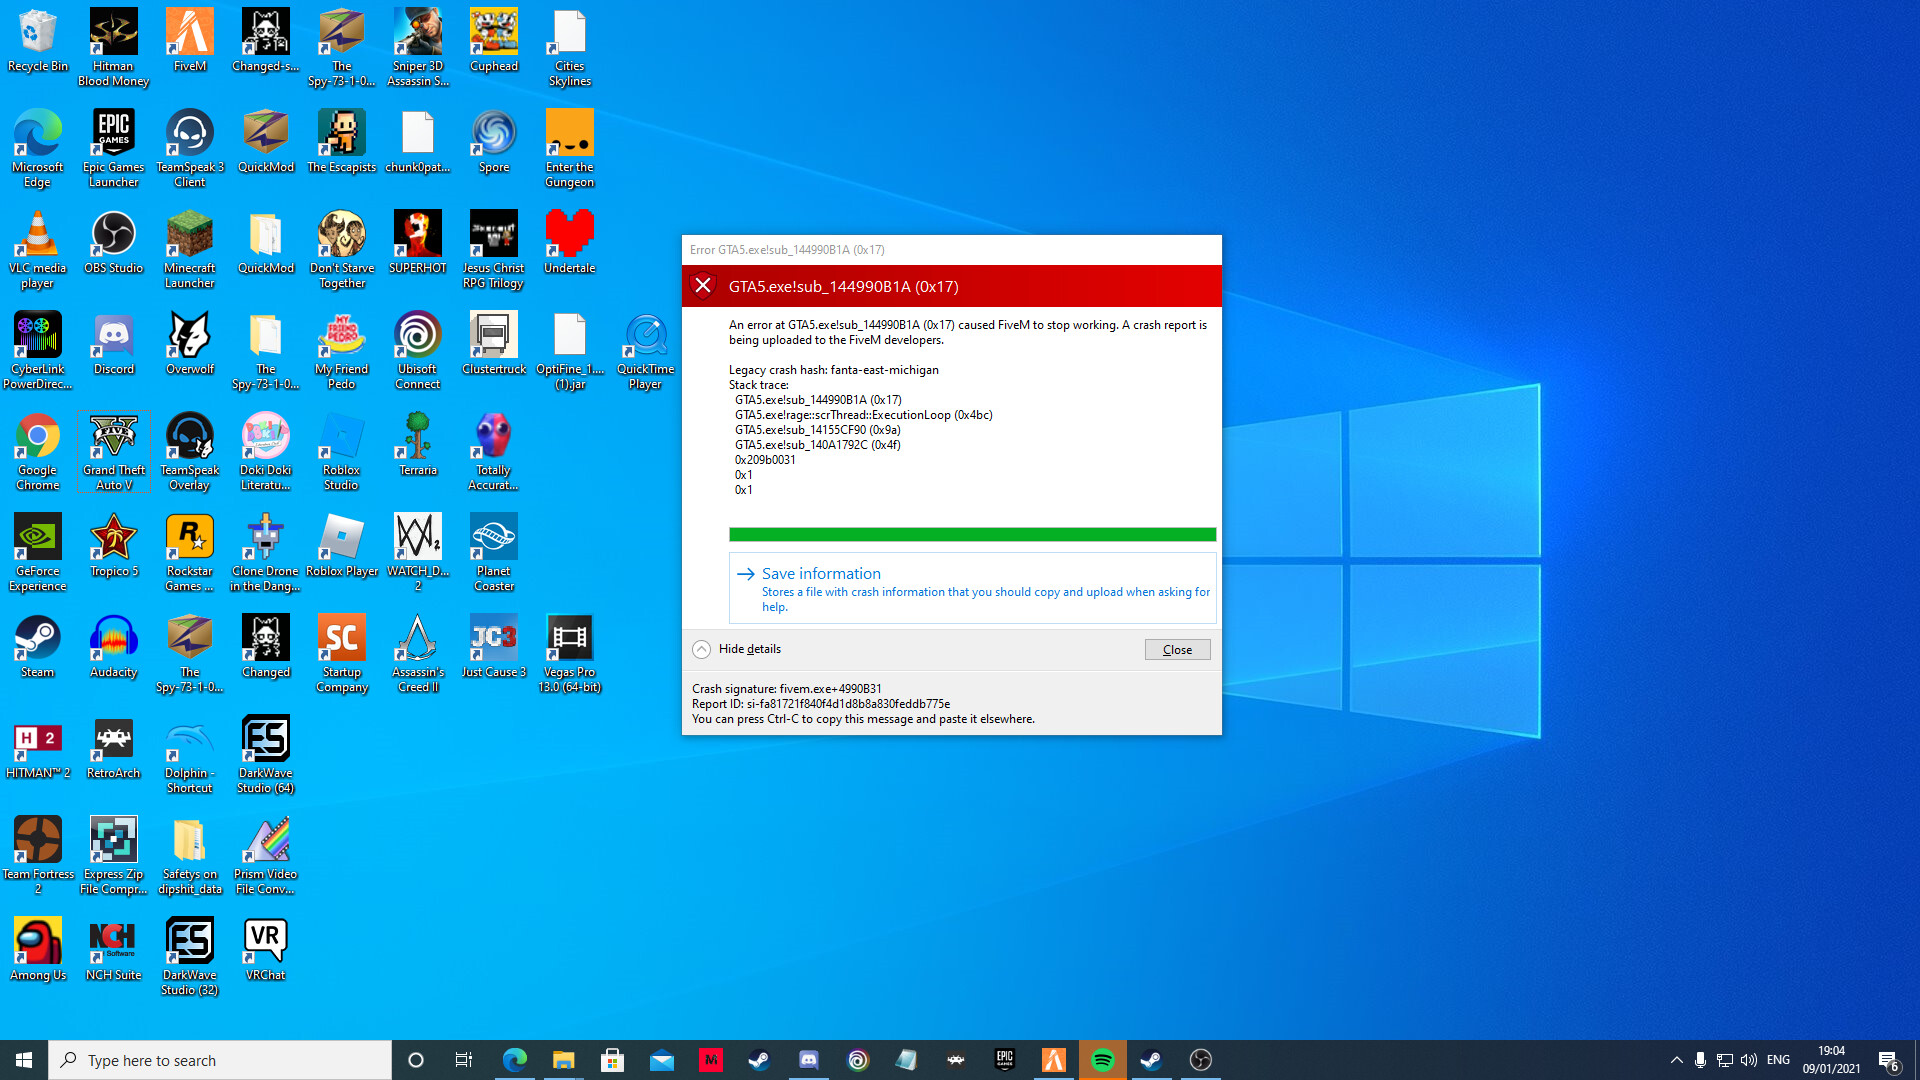Click the green crash upload progress bar
Viewport: 1920px width, 1080px height.
pos(972,535)
